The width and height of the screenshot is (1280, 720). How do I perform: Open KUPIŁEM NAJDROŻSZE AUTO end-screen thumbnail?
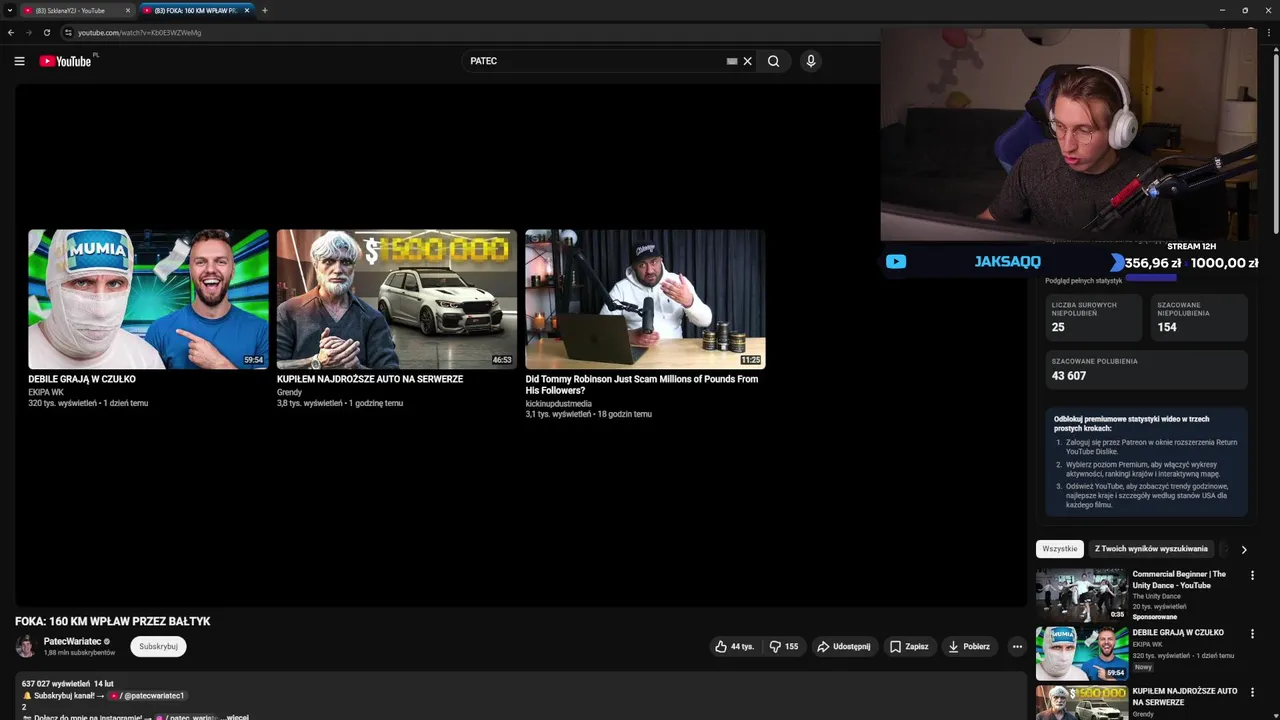(397, 299)
